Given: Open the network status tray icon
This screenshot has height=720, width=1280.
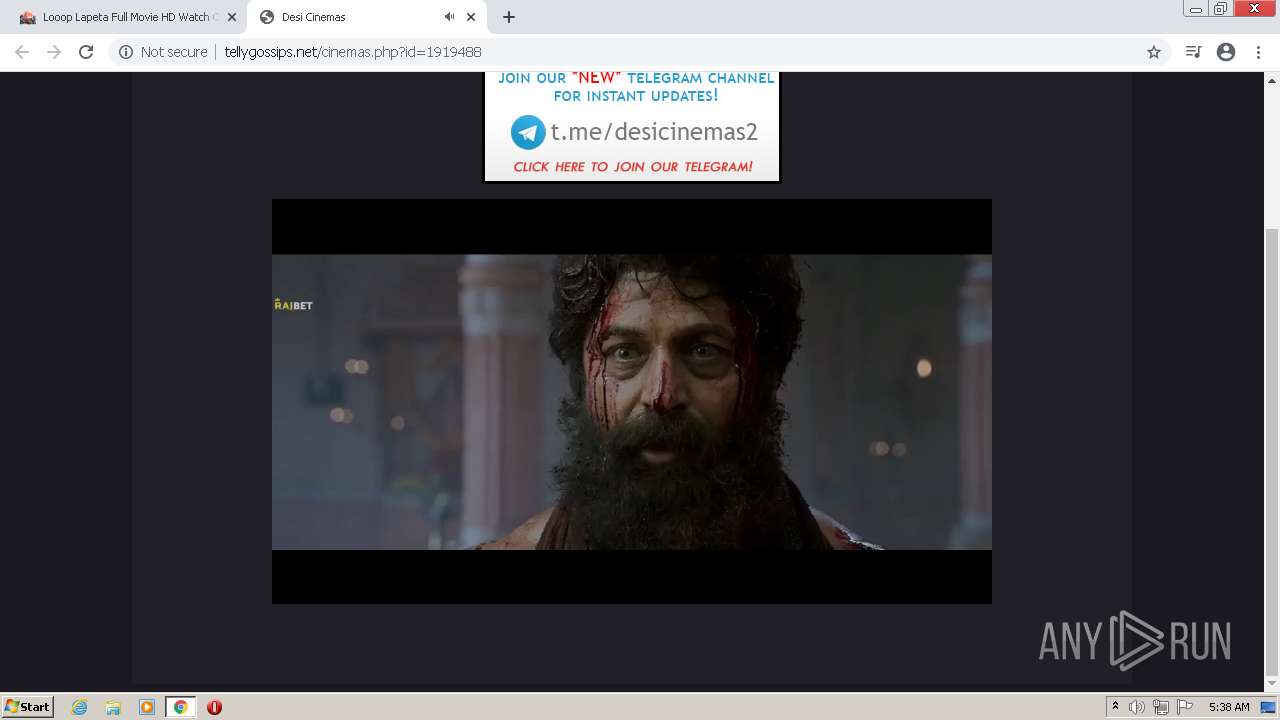Looking at the screenshot, I should click(x=1161, y=707).
